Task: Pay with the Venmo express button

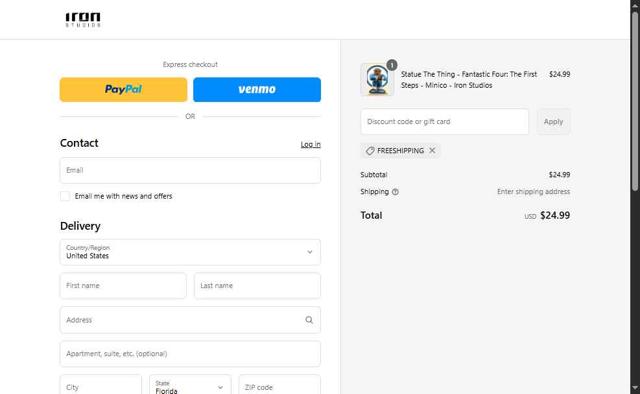Action: coord(257,89)
